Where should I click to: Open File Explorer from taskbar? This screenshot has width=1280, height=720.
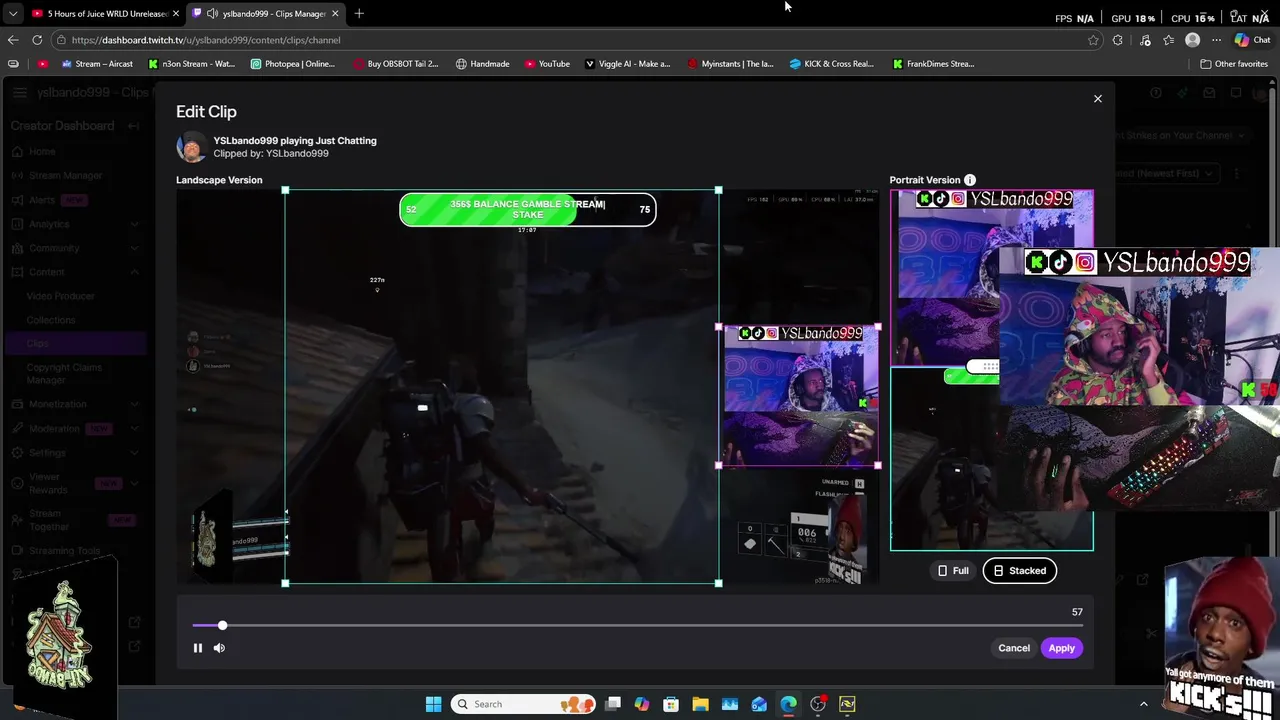point(700,704)
